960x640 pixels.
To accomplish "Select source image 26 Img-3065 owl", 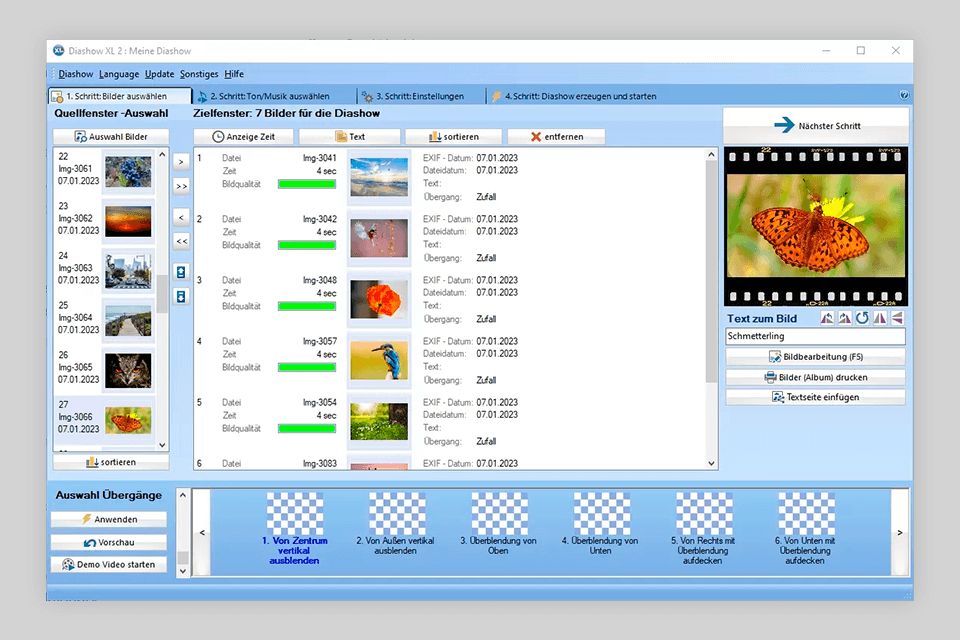I will click(104, 370).
